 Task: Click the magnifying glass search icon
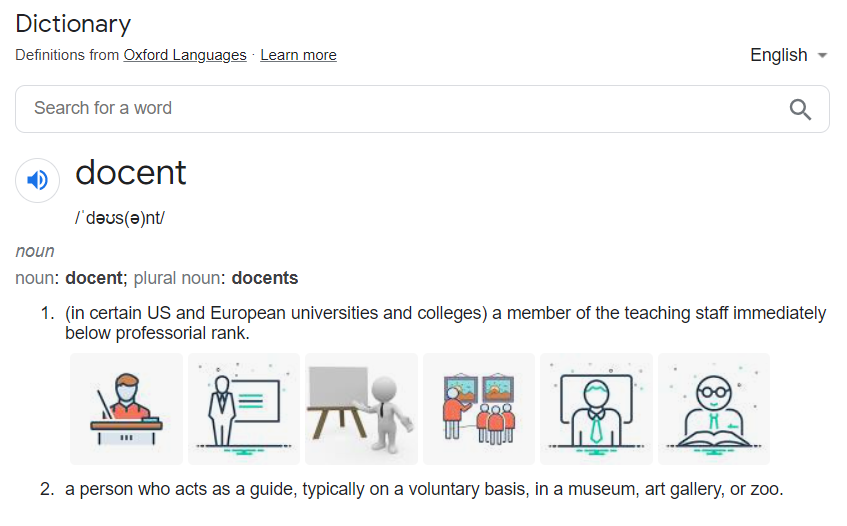tap(800, 109)
